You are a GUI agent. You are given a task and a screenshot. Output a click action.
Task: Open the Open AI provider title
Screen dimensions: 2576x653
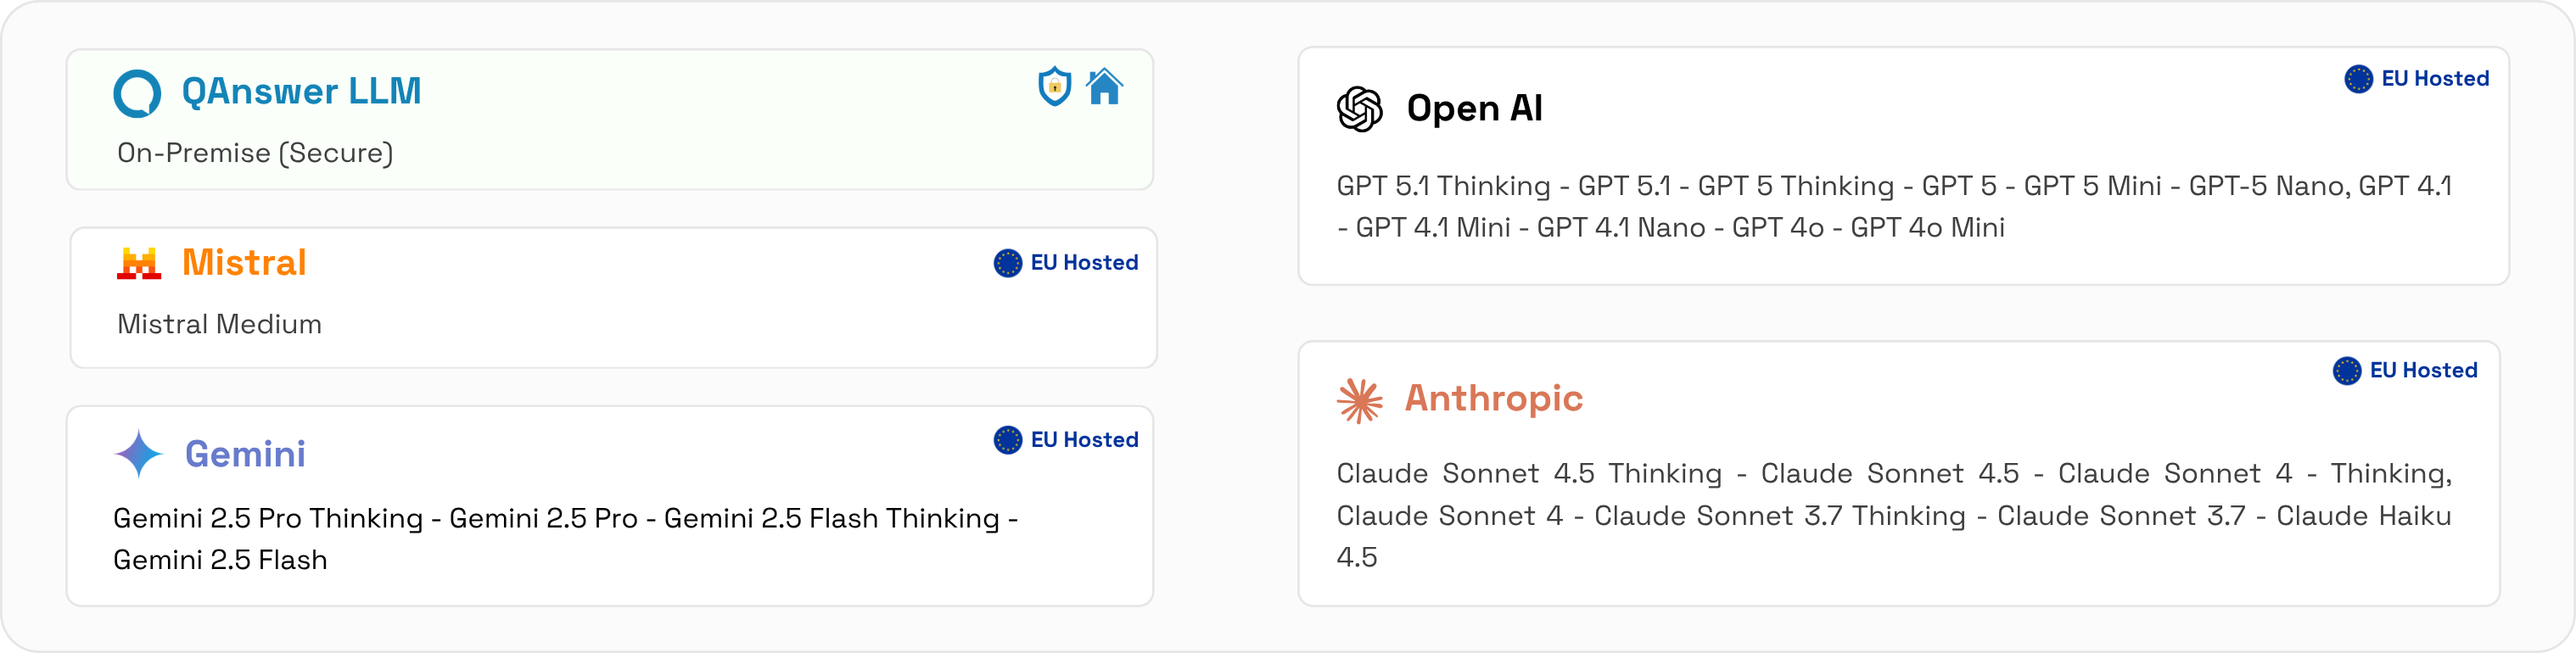click(1474, 108)
